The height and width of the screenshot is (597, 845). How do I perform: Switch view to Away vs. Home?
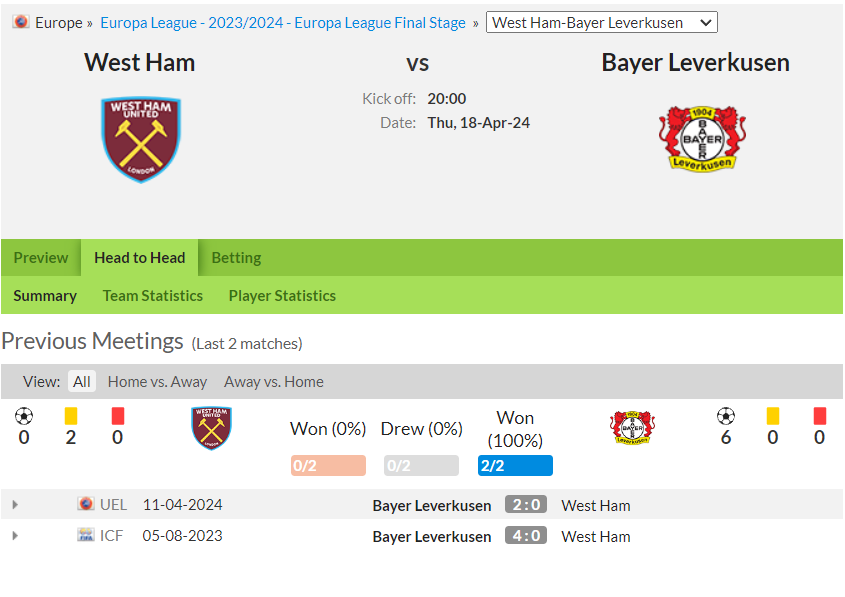[274, 381]
